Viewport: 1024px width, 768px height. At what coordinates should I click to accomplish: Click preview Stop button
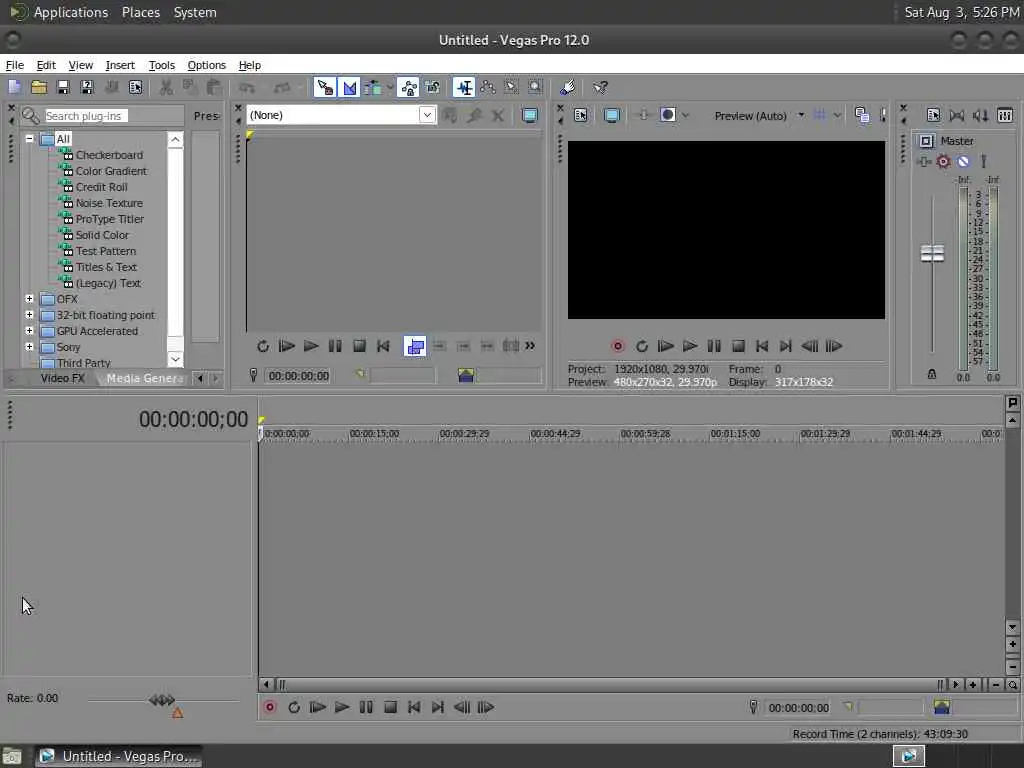tap(738, 346)
